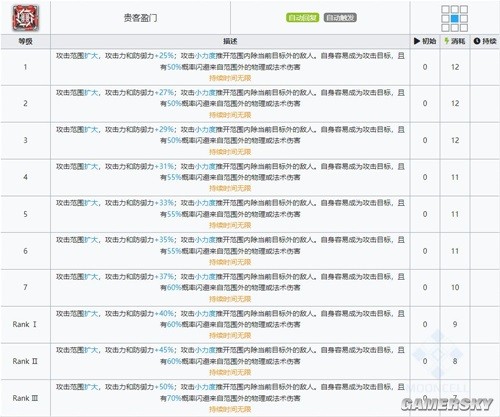
Task: Click the blue 60% in level 7 row
Action: (174, 287)
